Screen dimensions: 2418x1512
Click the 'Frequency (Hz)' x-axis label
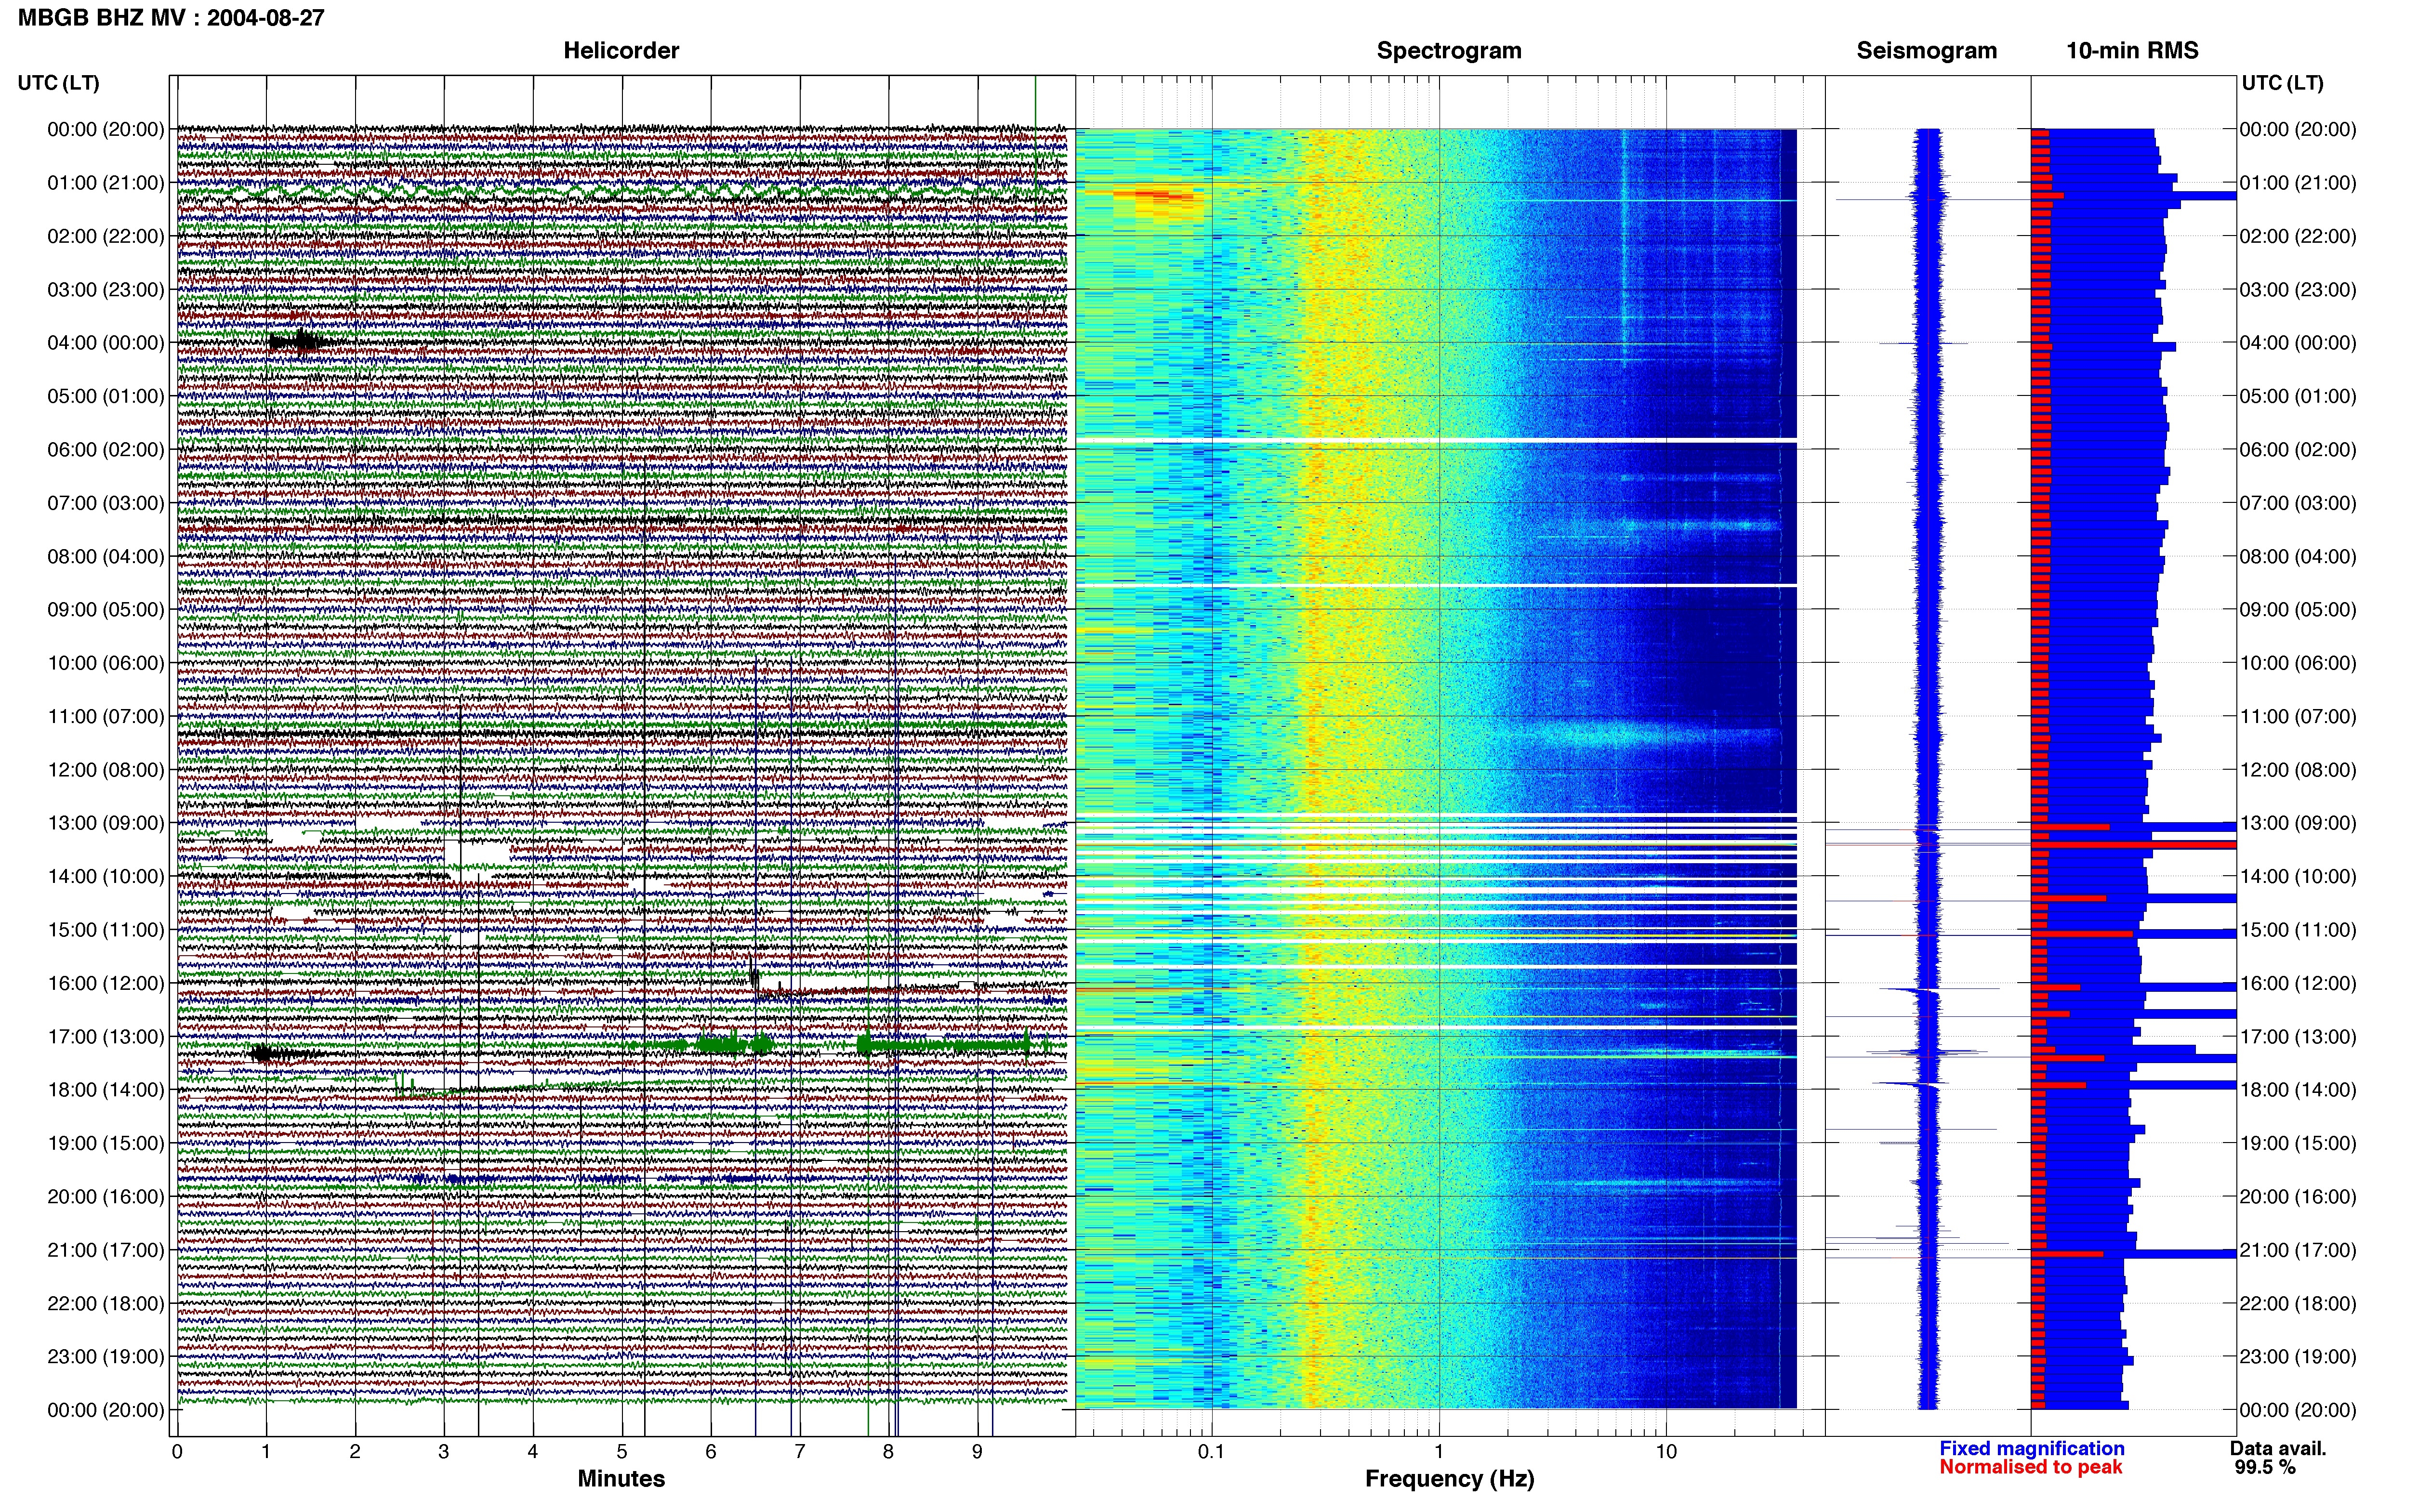[1449, 1478]
